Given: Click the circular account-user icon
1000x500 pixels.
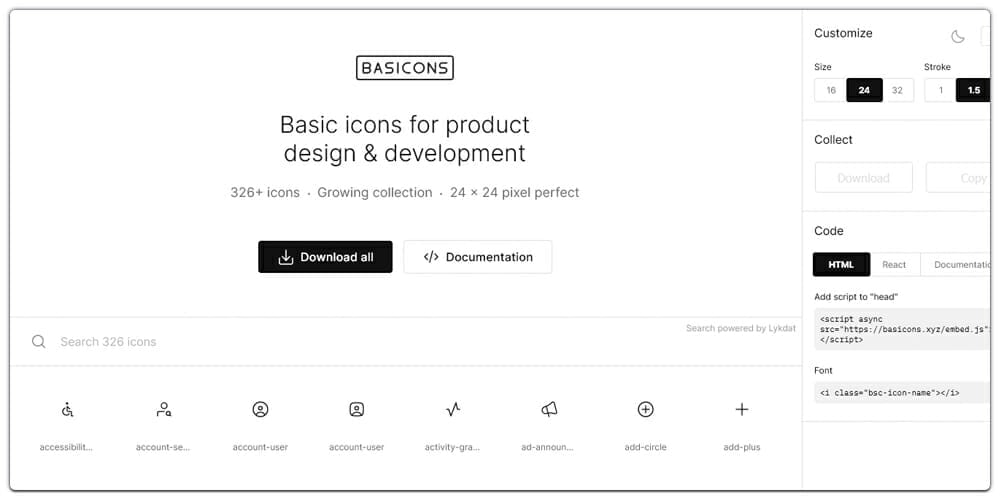Looking at the screenshot, I should pyautogui.click(x=260, y=409).
